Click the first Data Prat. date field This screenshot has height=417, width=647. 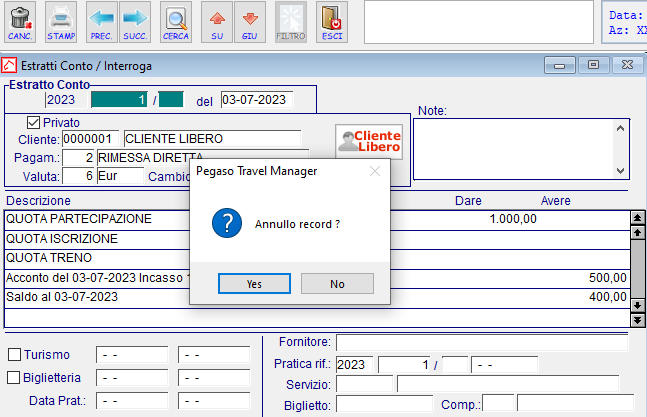pyautogui.click(x=132, y=401)
